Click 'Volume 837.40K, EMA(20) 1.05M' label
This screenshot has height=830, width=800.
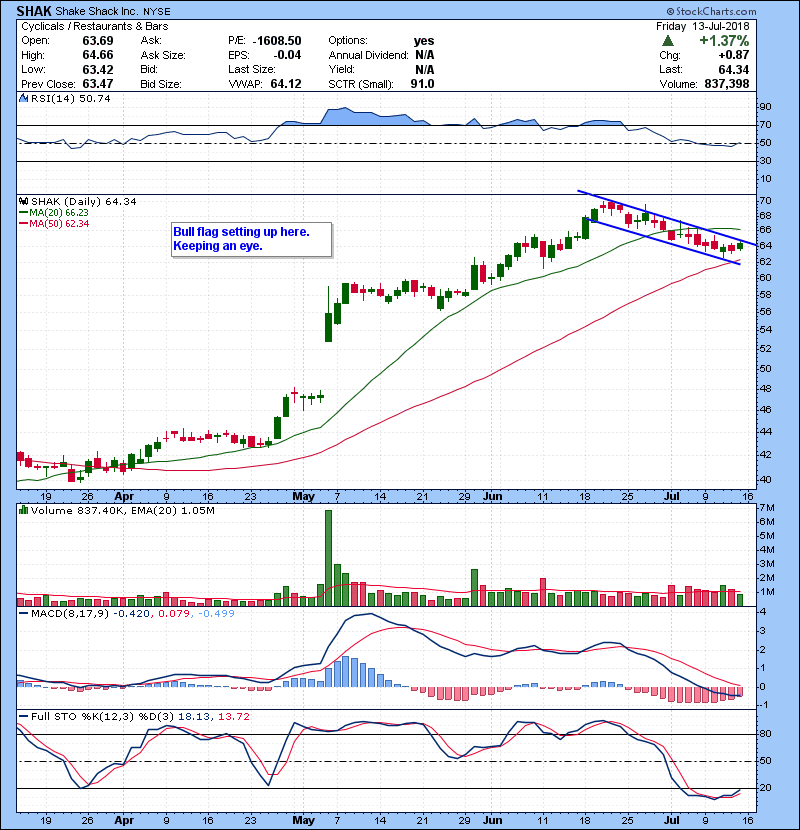[x=123, y=510]
